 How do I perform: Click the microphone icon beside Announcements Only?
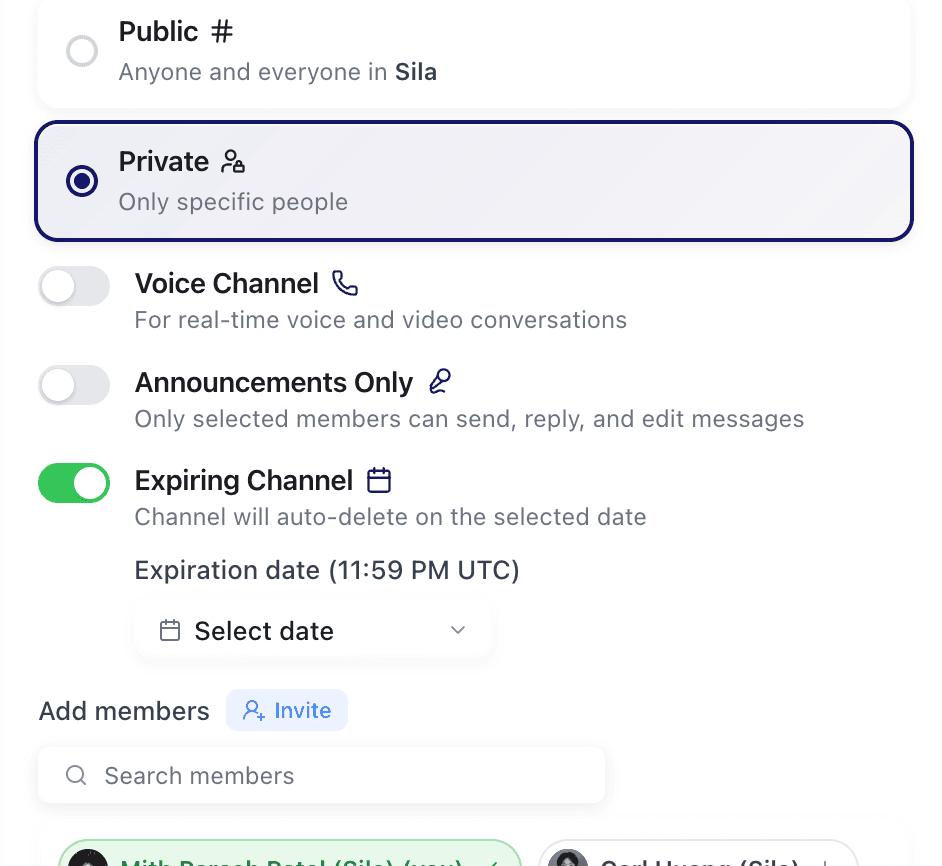[x=439, y=382]
